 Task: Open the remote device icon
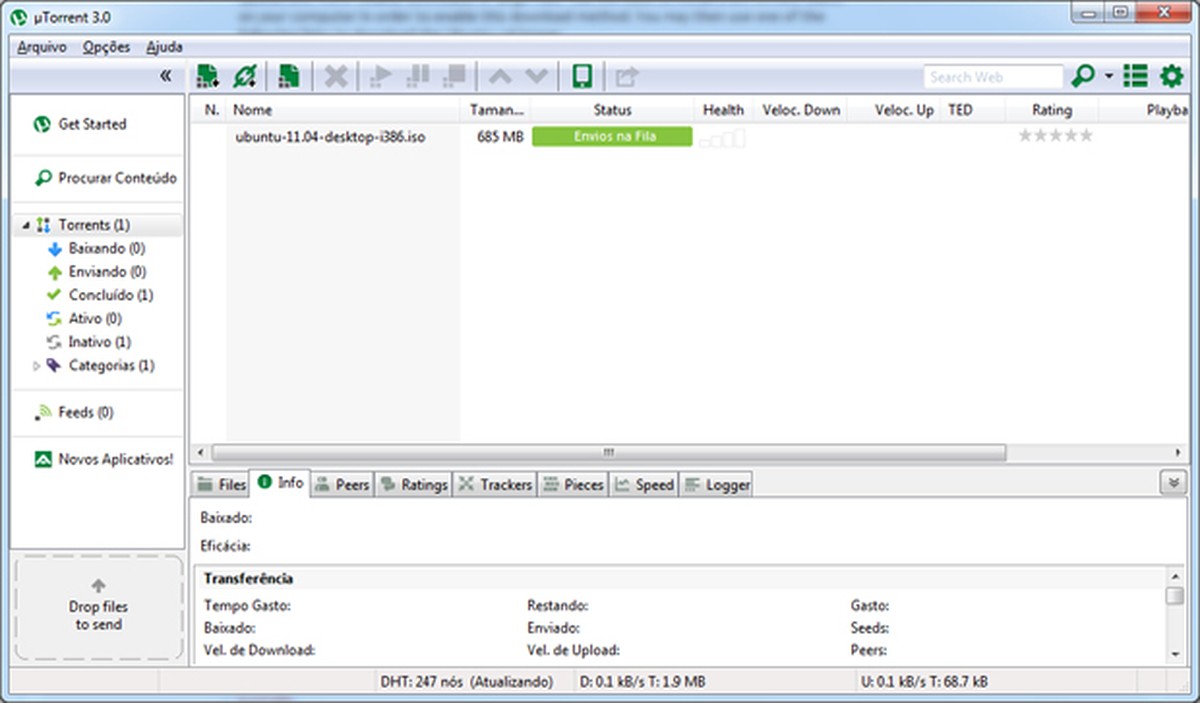[x=581, y=76]
